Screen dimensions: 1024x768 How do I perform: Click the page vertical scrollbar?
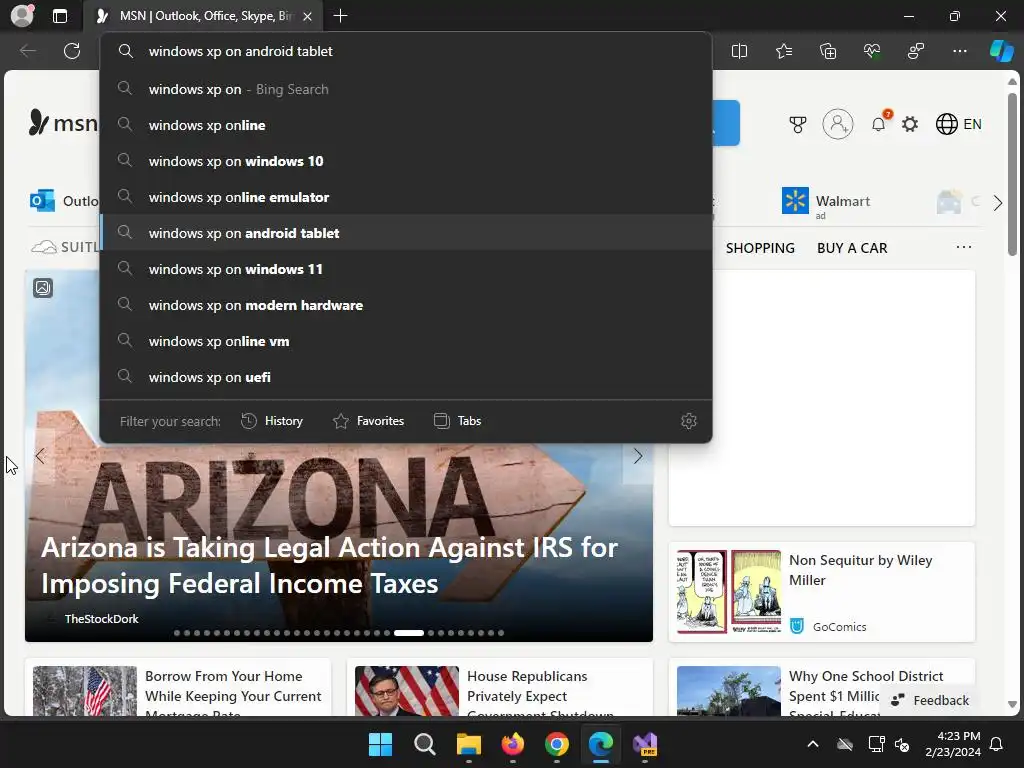click(x=1012, y=174)
